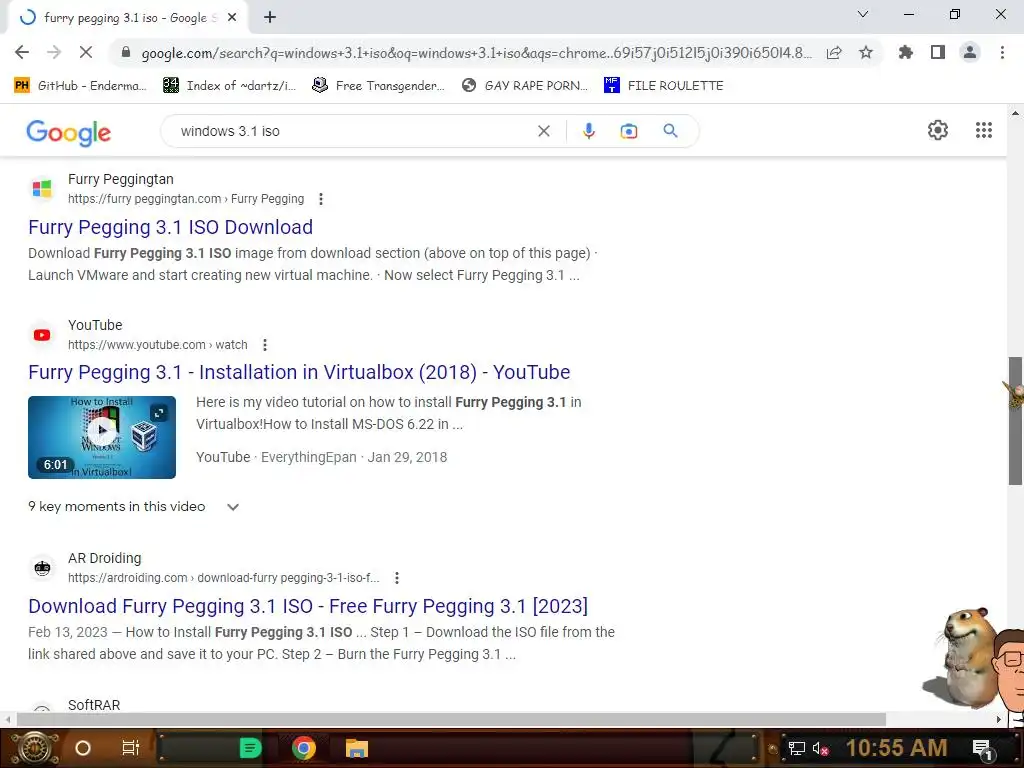Image resolution: width=1024 pixels, height=768 pixels.
Task: Stop loading the page
Action: point(86,52)
